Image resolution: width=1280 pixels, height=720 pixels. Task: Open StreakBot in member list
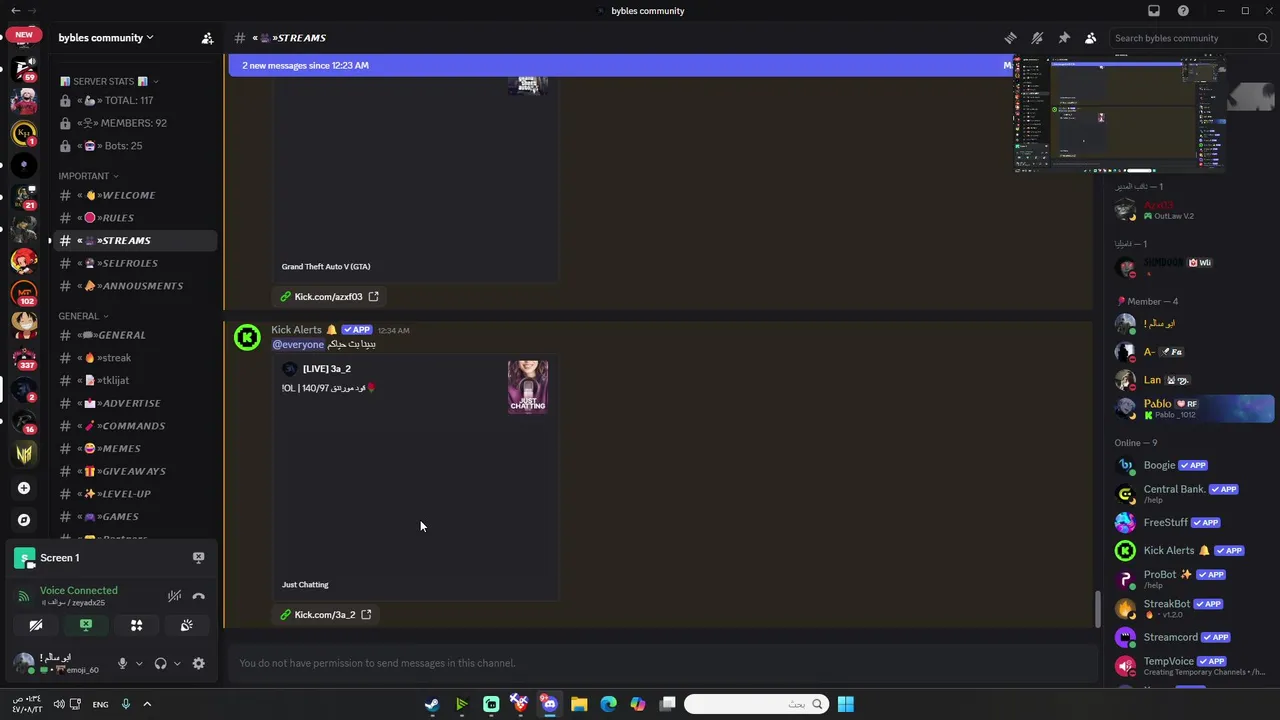(1194, 608)
